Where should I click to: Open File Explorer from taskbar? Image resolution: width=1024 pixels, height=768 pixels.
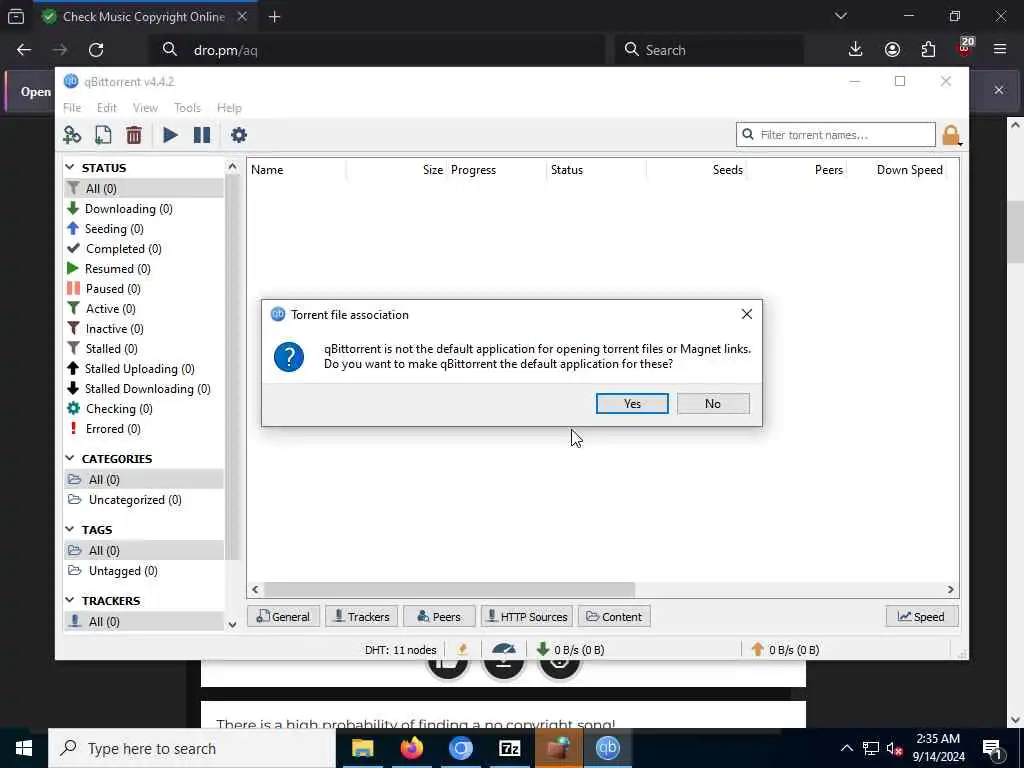pyautogui.click(x=362, y=748)
